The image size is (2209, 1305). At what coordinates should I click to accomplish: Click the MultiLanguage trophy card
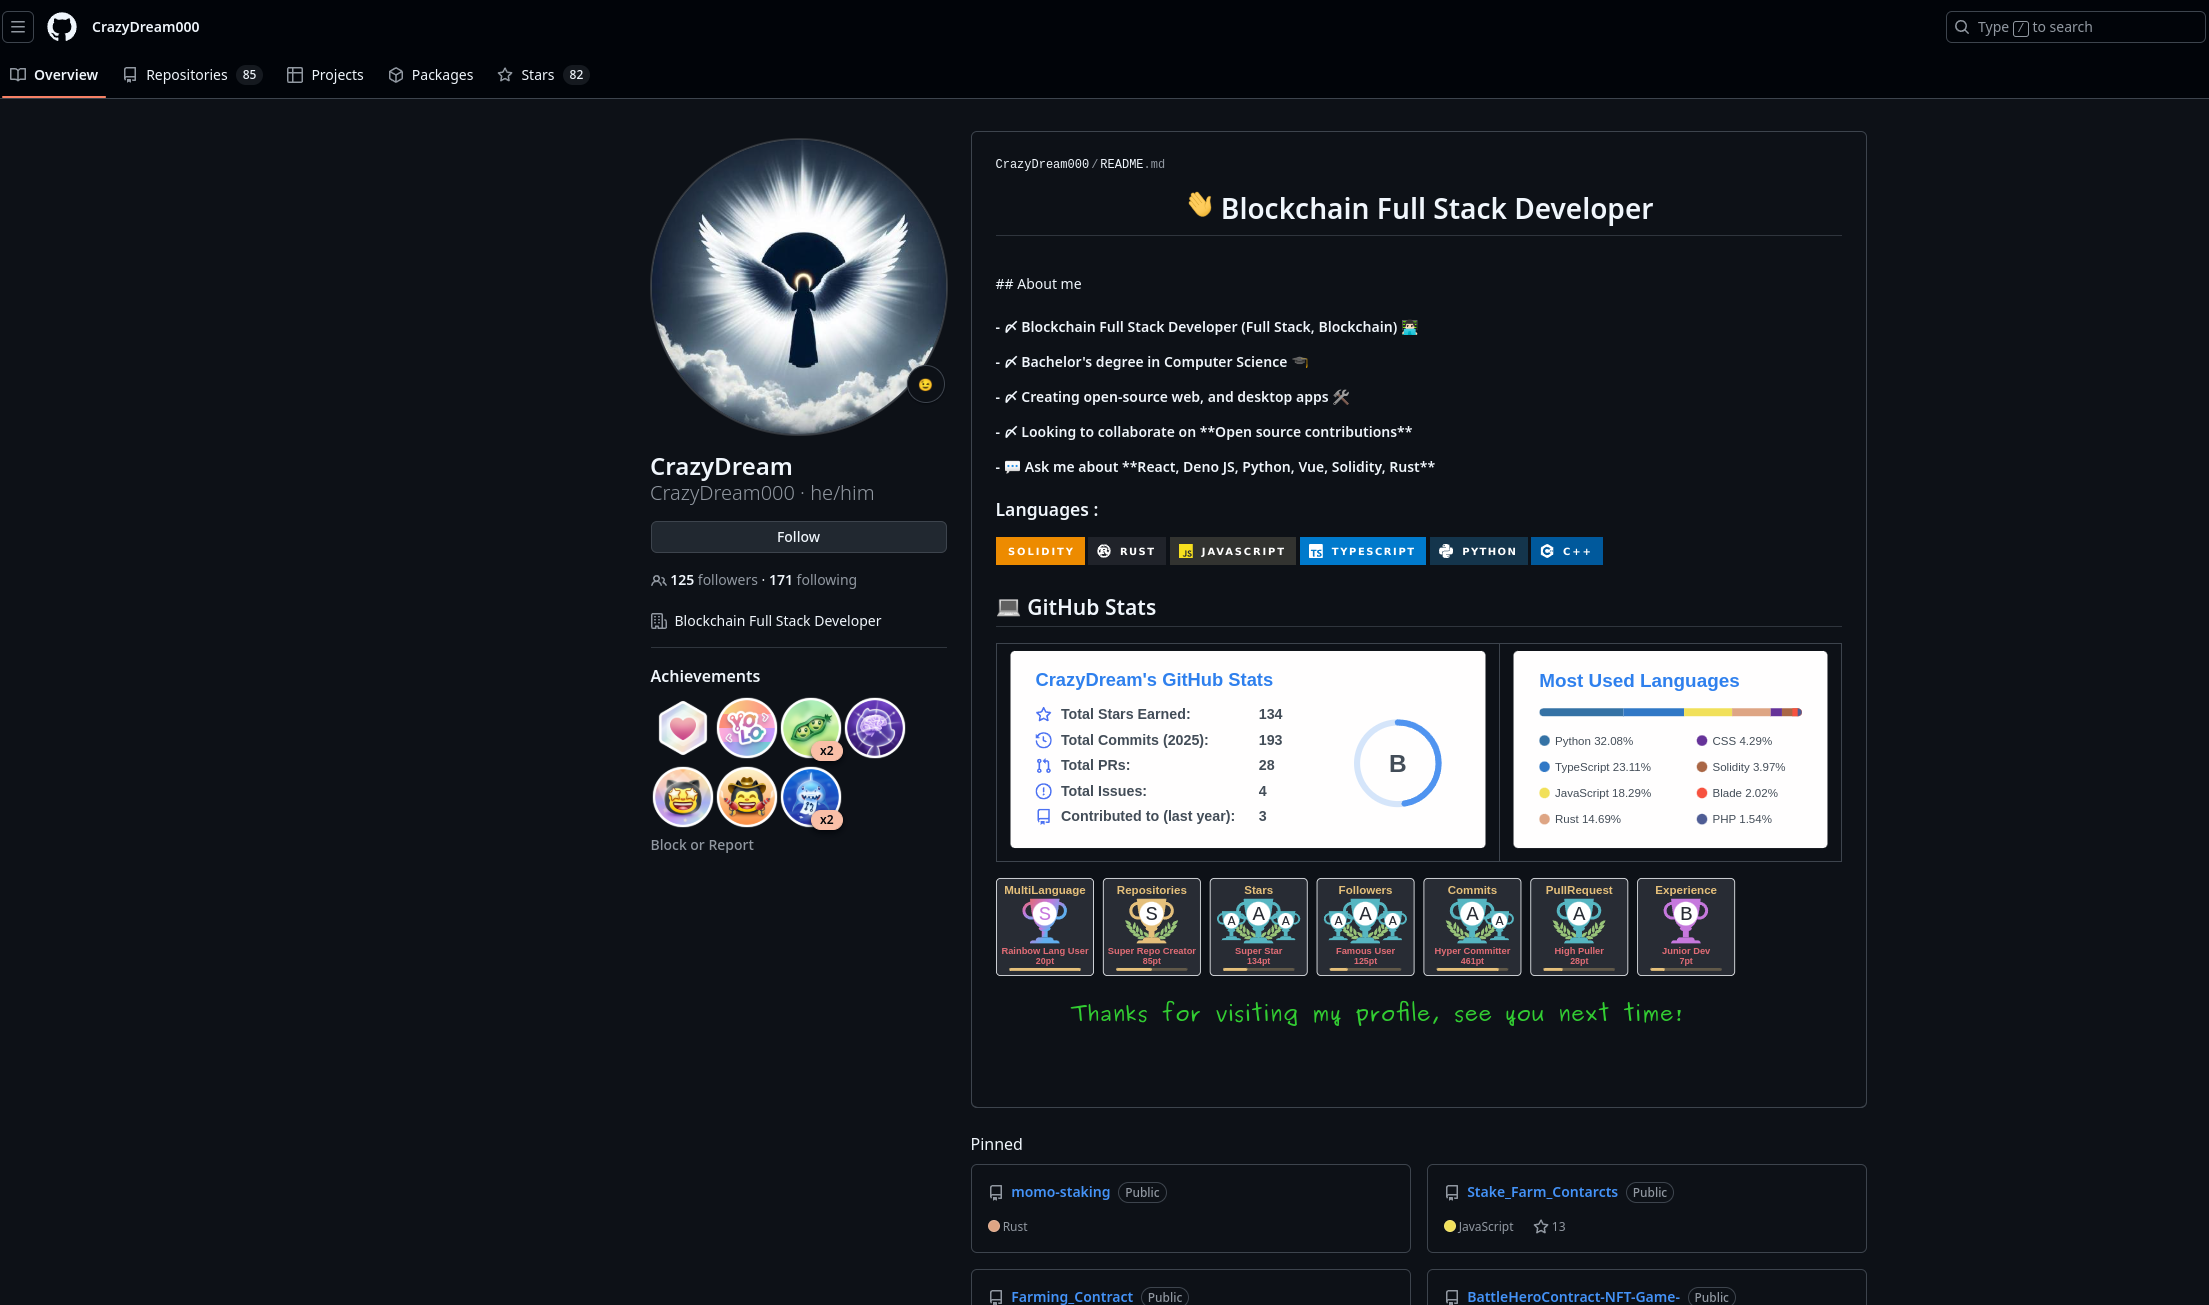(1044, 927)
